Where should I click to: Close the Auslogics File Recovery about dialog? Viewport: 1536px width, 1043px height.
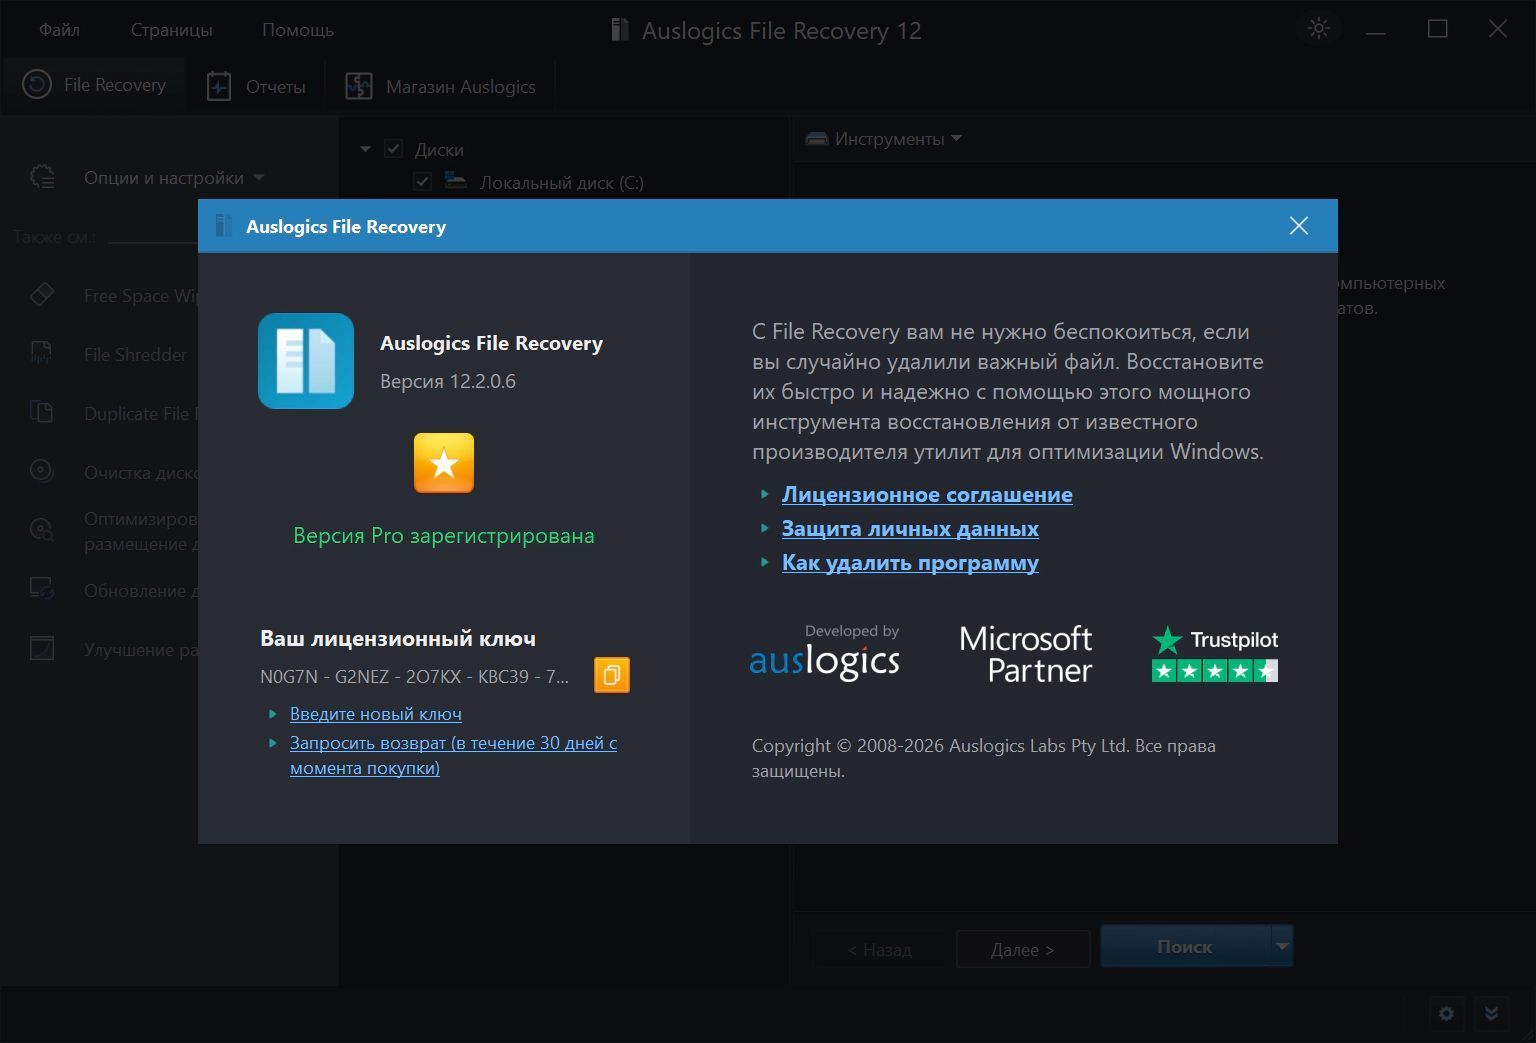1298,226
